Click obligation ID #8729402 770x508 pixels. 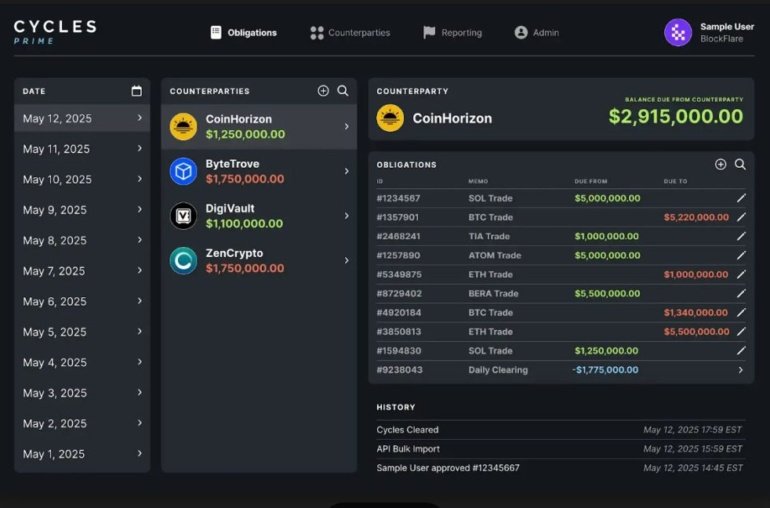pyautogui.click(x=399, y=293)
